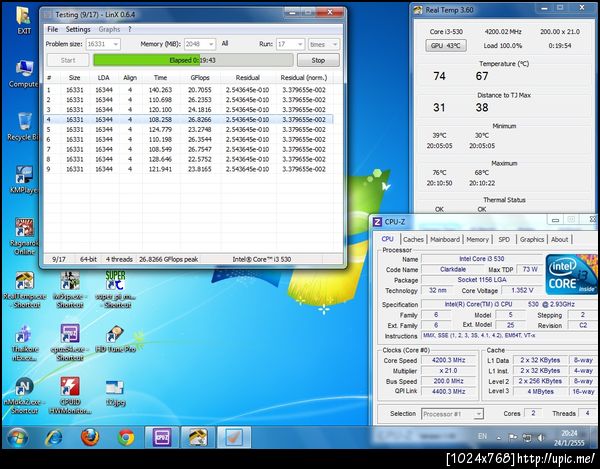Click the All memory button in LinX
Viewport: 600px width, 469px height.
point(225,44)
